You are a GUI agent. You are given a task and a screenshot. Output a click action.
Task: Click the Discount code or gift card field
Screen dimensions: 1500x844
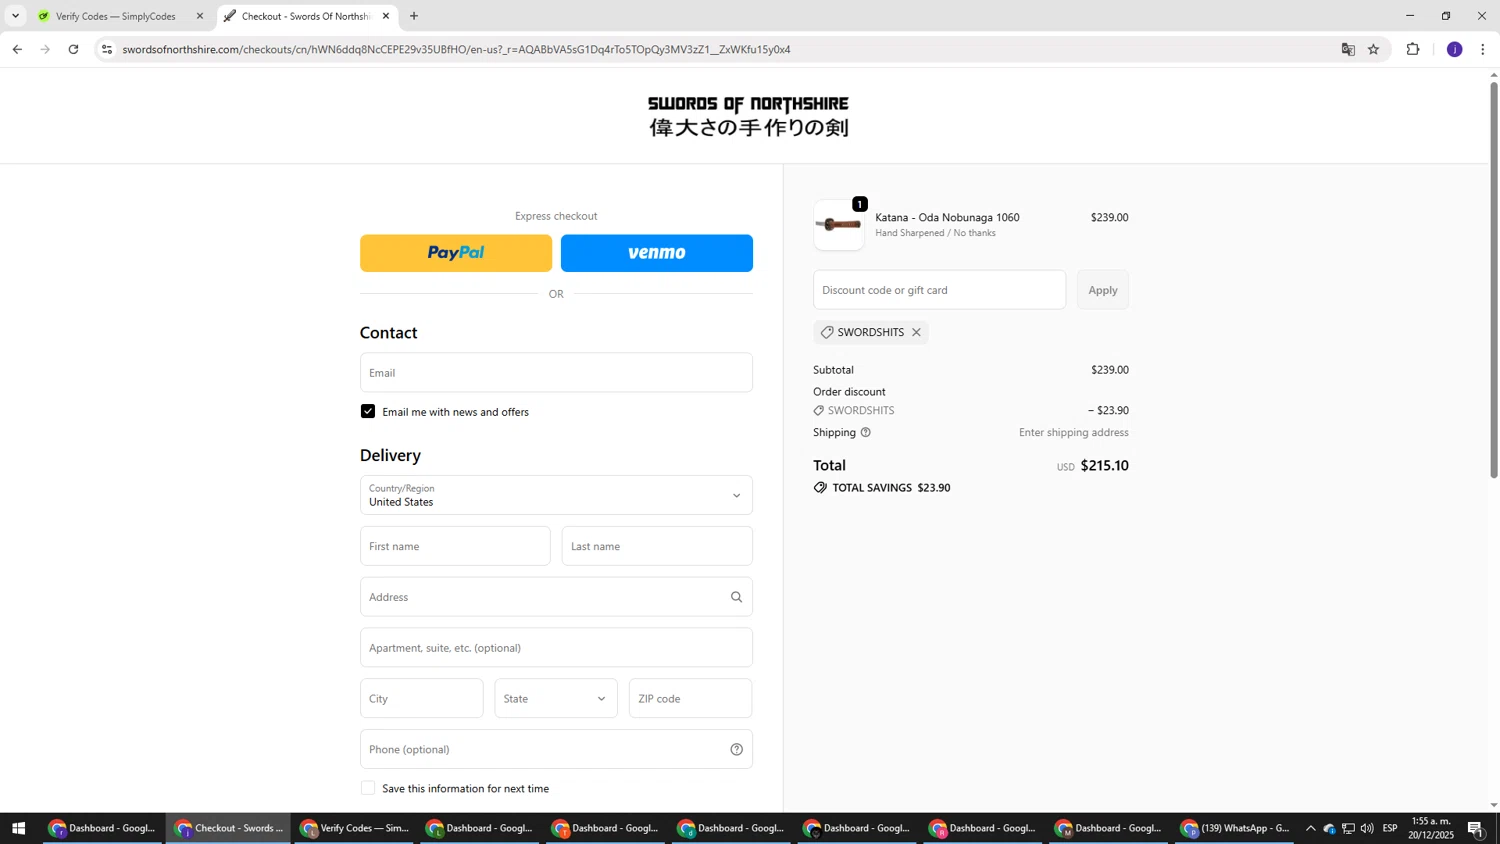click(939, 290)
